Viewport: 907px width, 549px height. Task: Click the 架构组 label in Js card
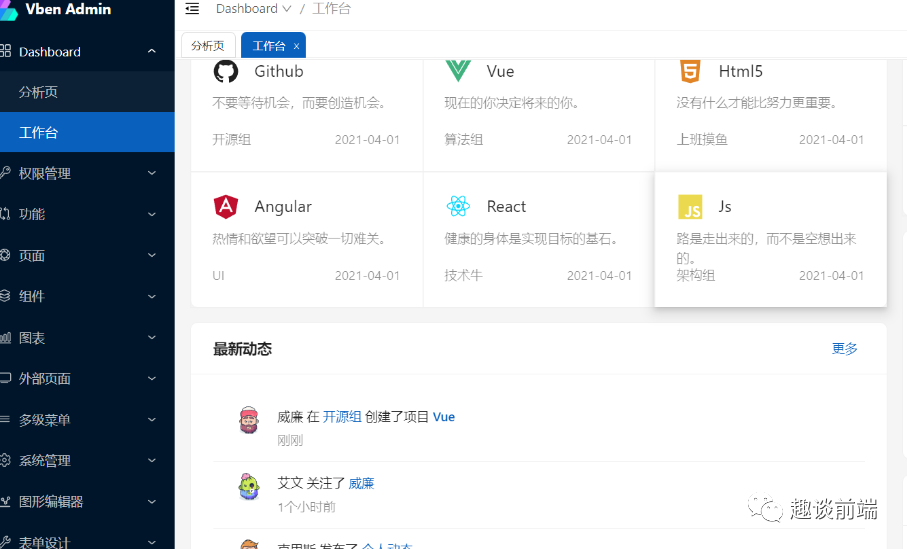click(696, 275)
